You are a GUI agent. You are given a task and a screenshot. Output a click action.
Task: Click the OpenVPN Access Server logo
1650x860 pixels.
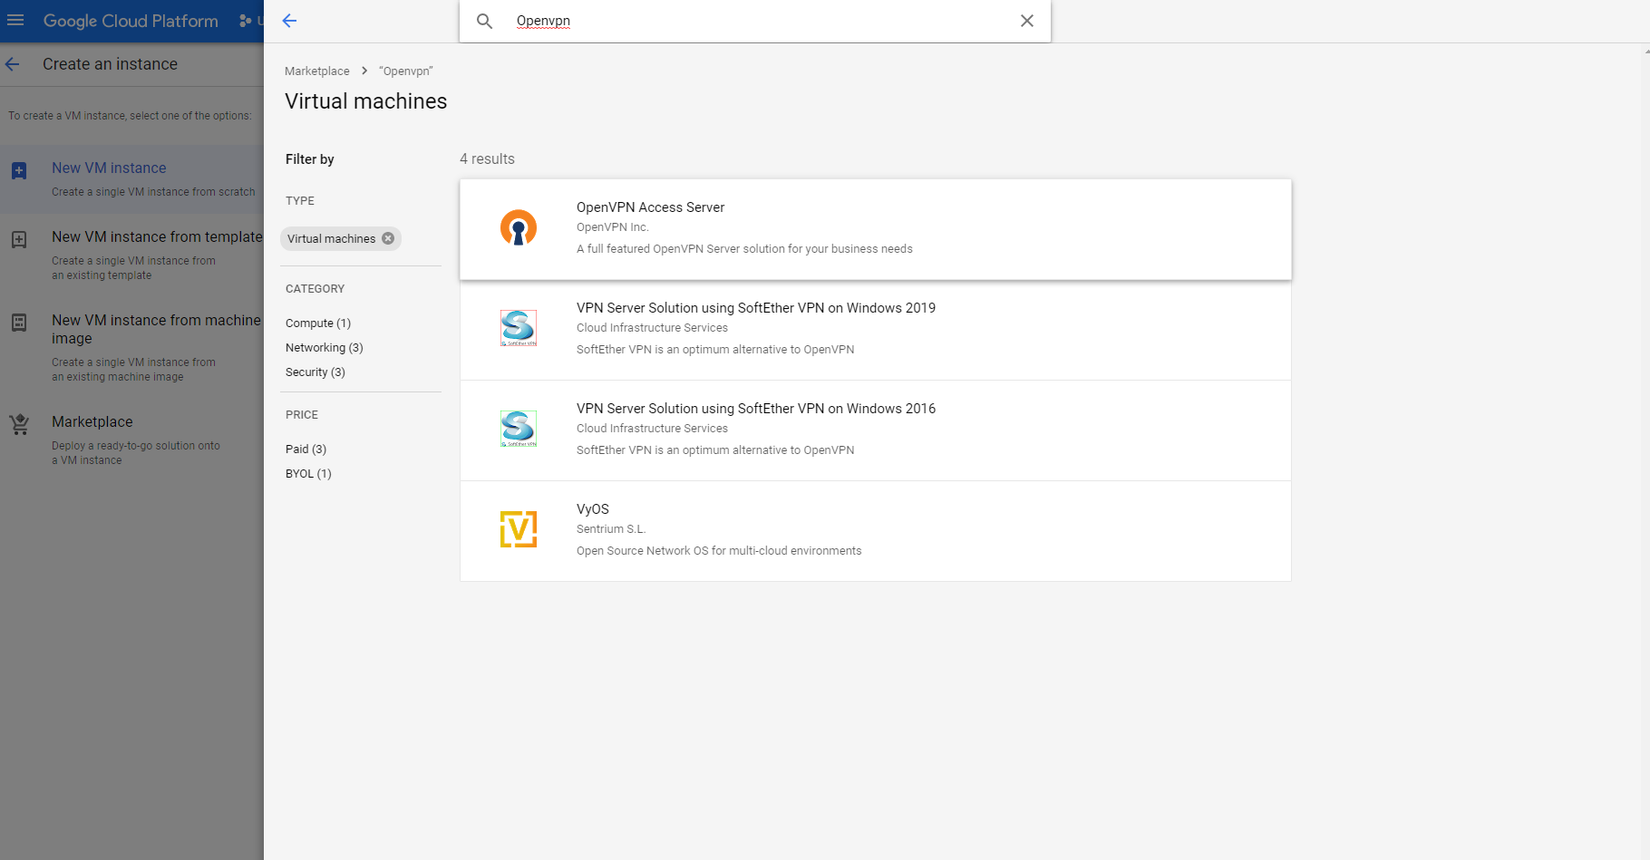[518, 228]
